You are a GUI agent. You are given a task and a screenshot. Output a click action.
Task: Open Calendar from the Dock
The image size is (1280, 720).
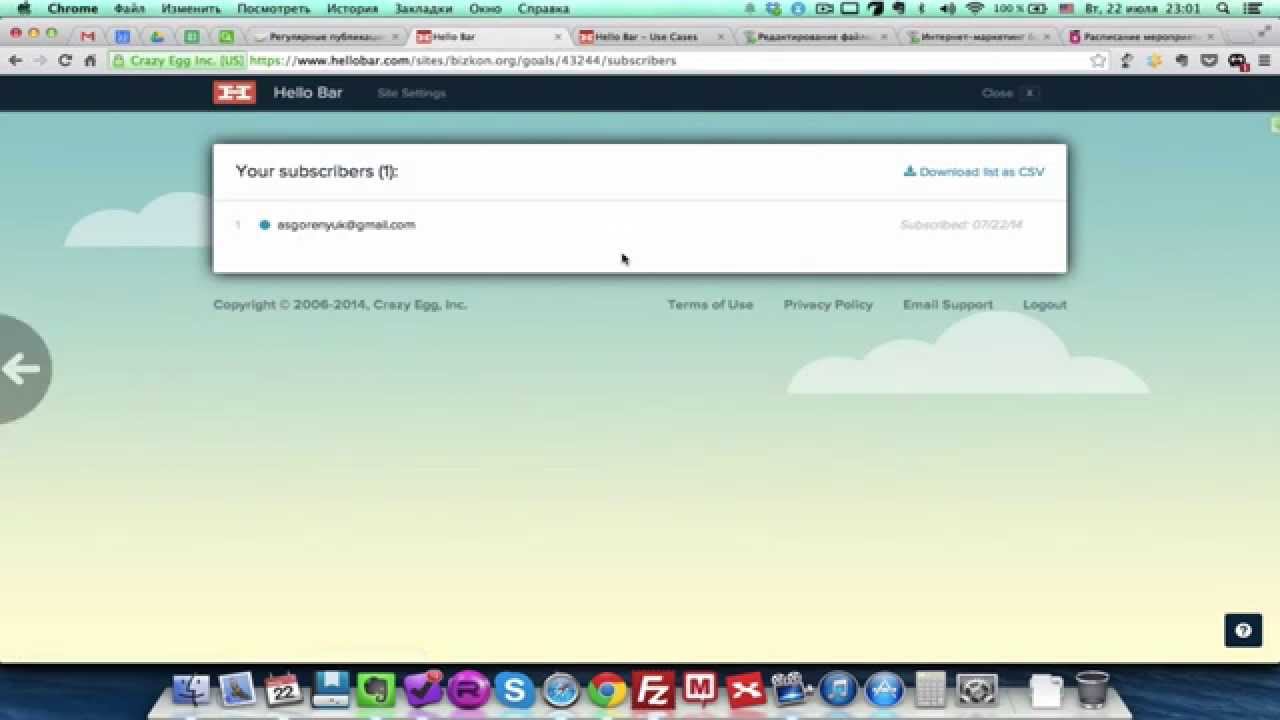[x=284, y=690]
